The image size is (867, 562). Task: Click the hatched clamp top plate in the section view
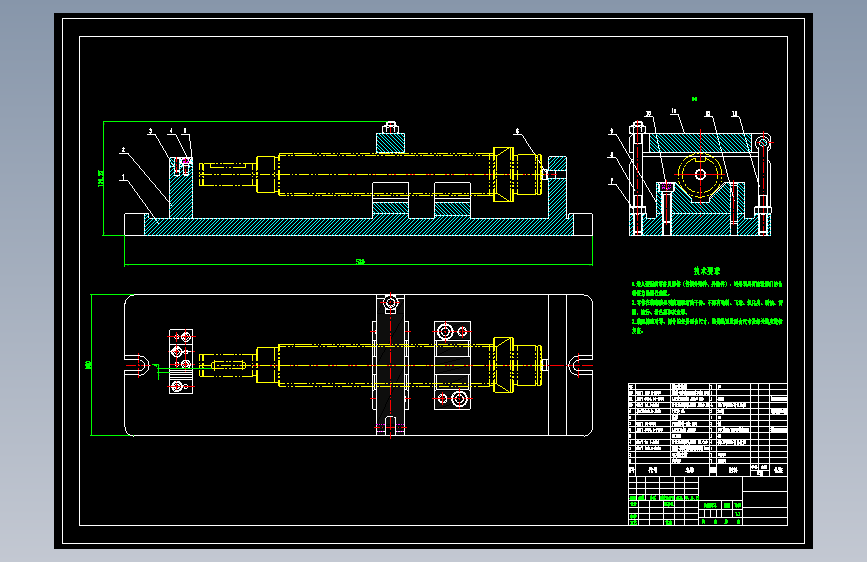click(x=700, y=144)
